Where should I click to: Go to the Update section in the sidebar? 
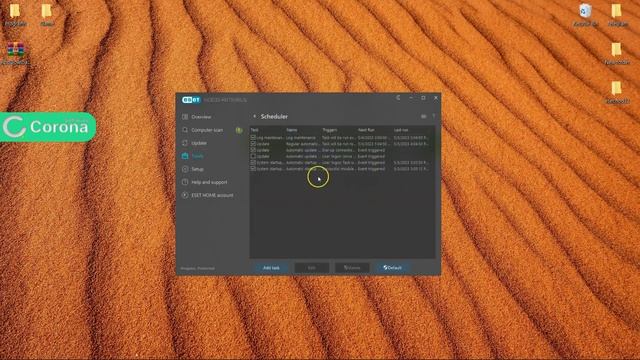point(199,143)
